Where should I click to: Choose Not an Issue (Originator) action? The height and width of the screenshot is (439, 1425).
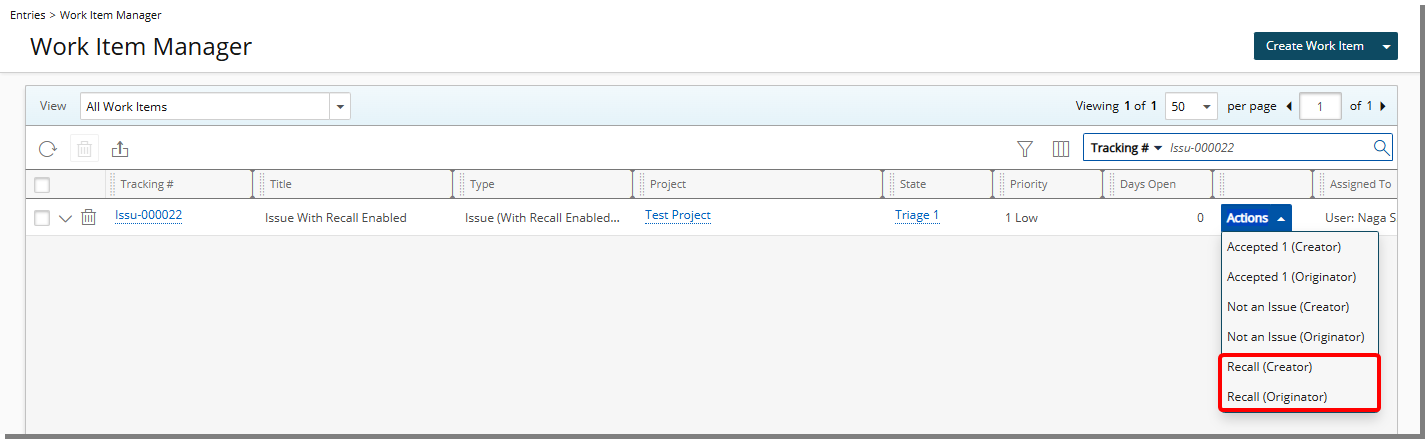(x=1295, y=337)
